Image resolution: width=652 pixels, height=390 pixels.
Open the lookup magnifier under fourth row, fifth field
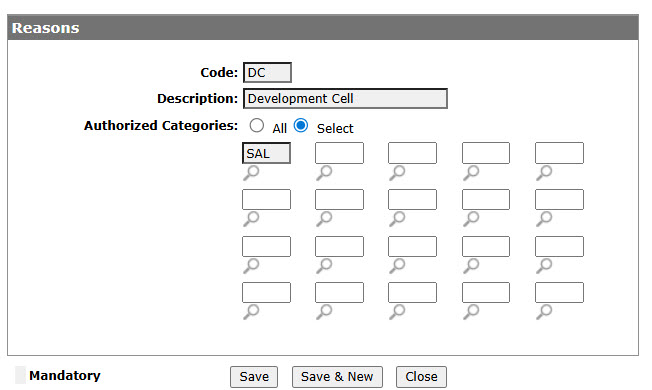(544, 312)
